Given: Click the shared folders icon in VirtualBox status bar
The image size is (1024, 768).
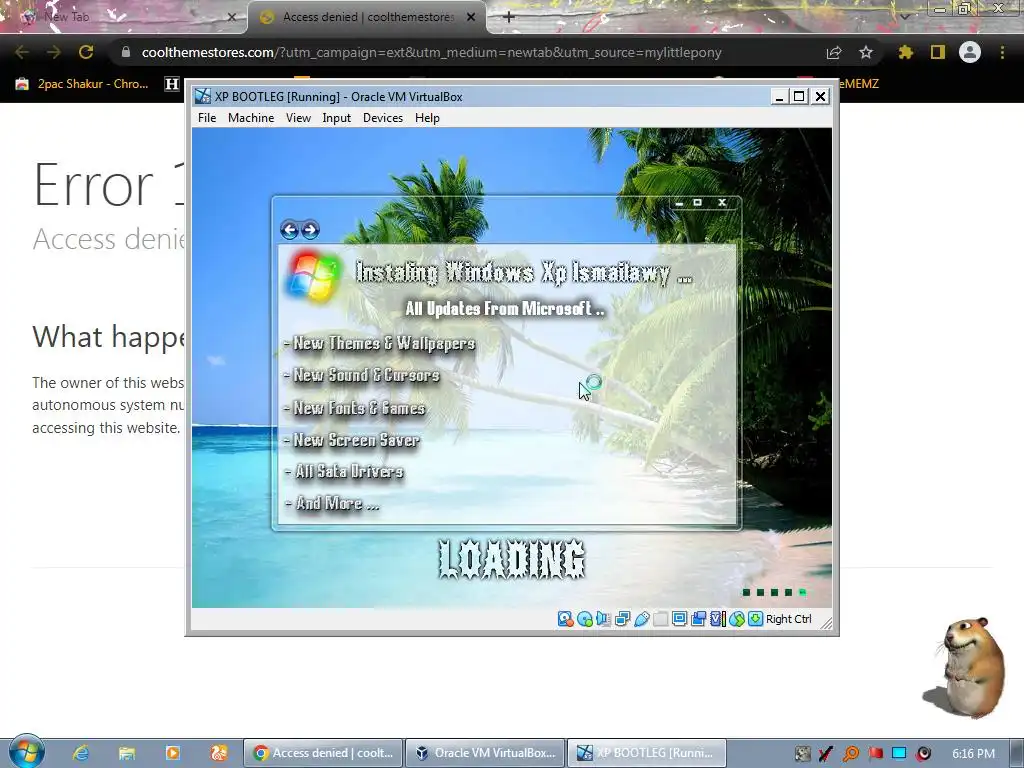Looking at the screenshot, I should pos(660,619).
